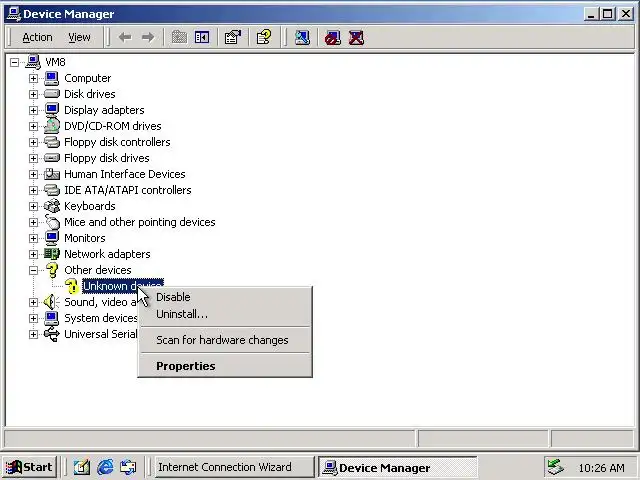Collapse the VM8 root node
This screenshot has height=480, width=640.
[14, 62]
